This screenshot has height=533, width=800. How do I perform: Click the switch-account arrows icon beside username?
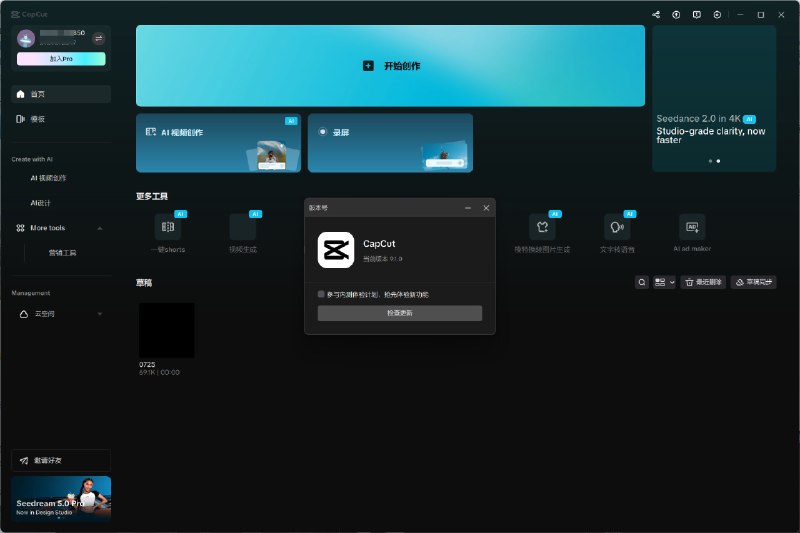click(x=99, y=38)
